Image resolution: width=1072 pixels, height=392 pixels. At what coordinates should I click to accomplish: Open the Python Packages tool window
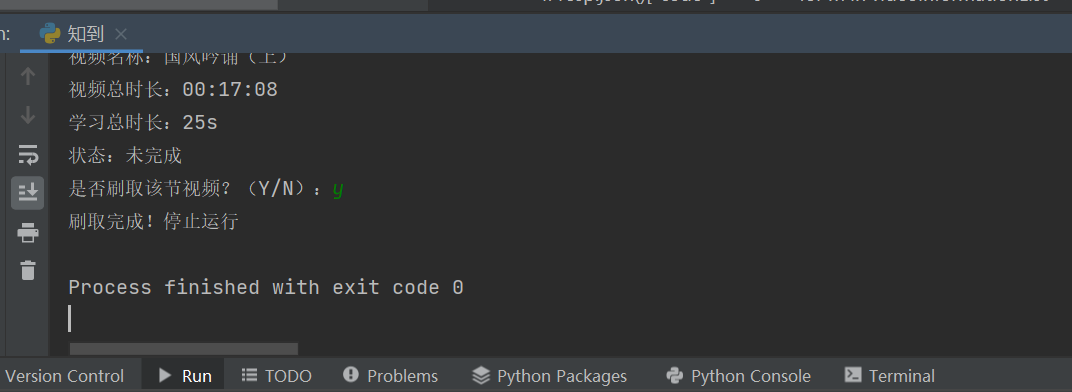pyautogui.click(x=549, y=376)
